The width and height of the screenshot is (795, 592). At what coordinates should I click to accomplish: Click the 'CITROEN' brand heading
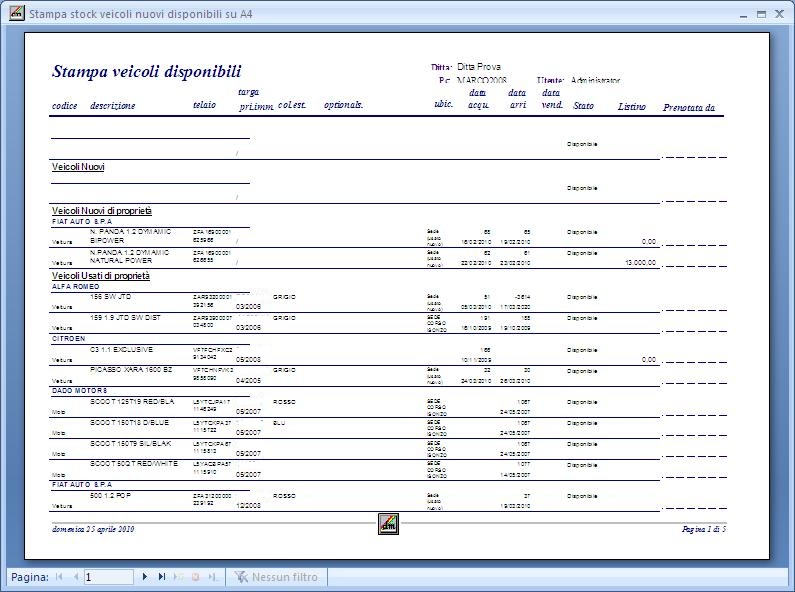pyautogui.click(x=68, y=339)
